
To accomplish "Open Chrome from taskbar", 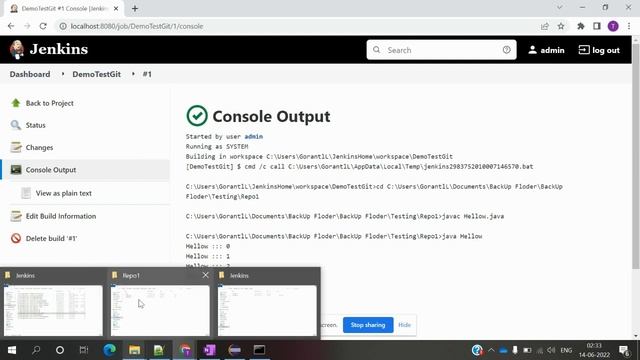I will tap(185, 350).
